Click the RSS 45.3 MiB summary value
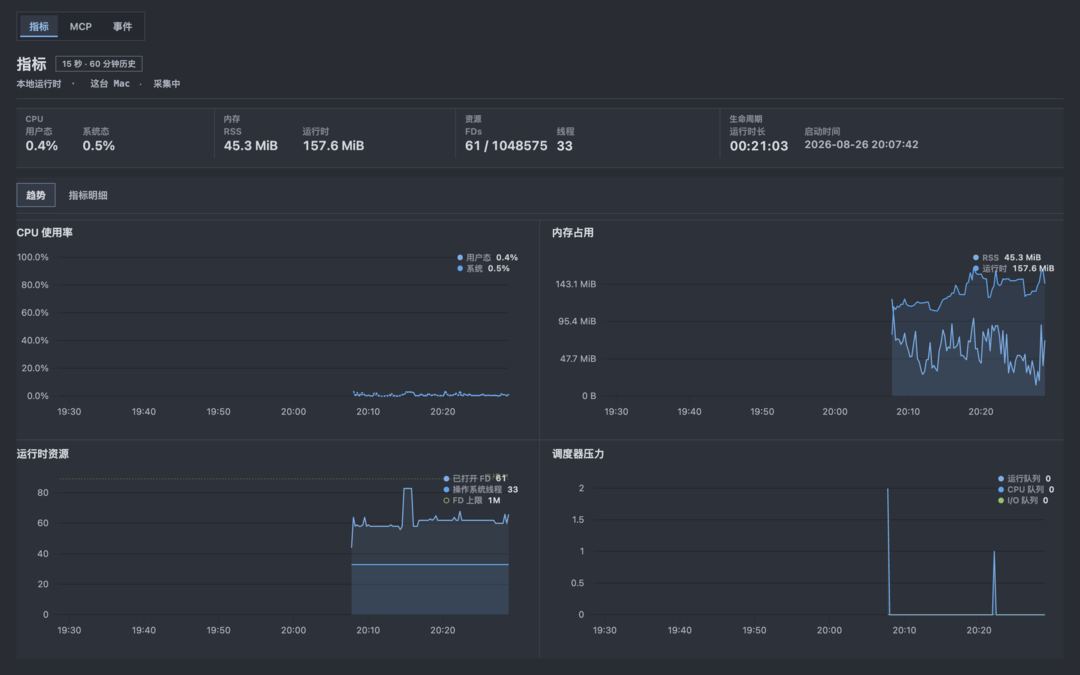 point(251,145)
